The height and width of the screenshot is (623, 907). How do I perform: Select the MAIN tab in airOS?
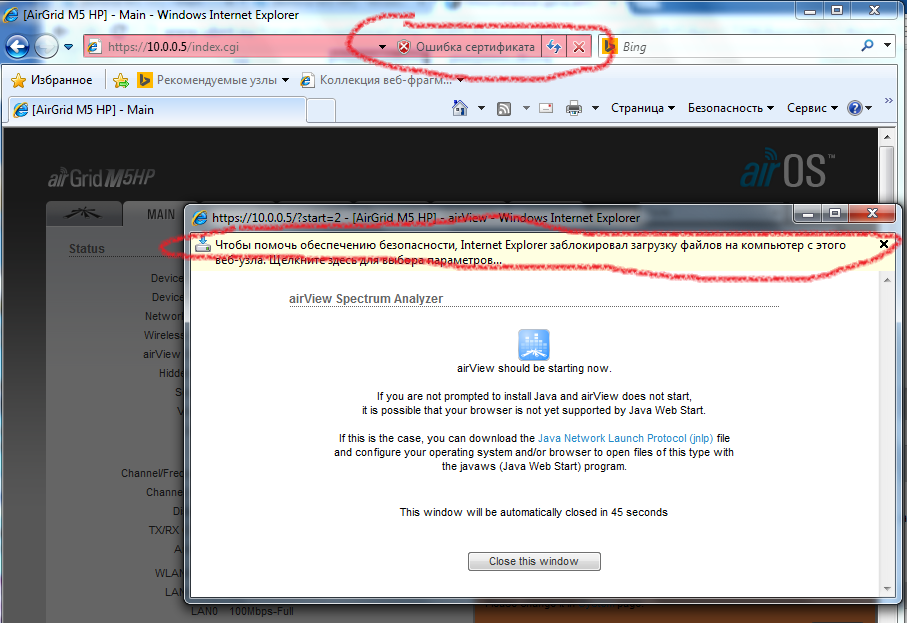click(161, 215)
